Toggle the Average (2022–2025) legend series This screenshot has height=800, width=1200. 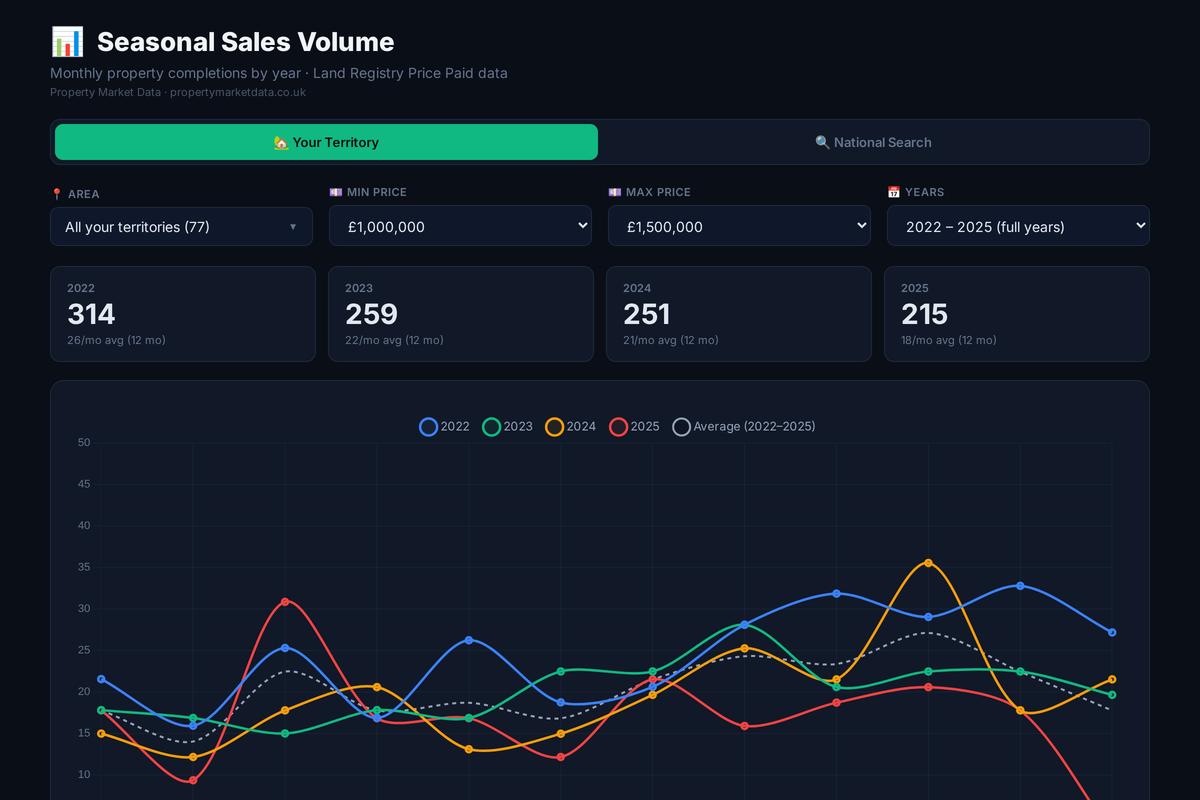(744, 426)
